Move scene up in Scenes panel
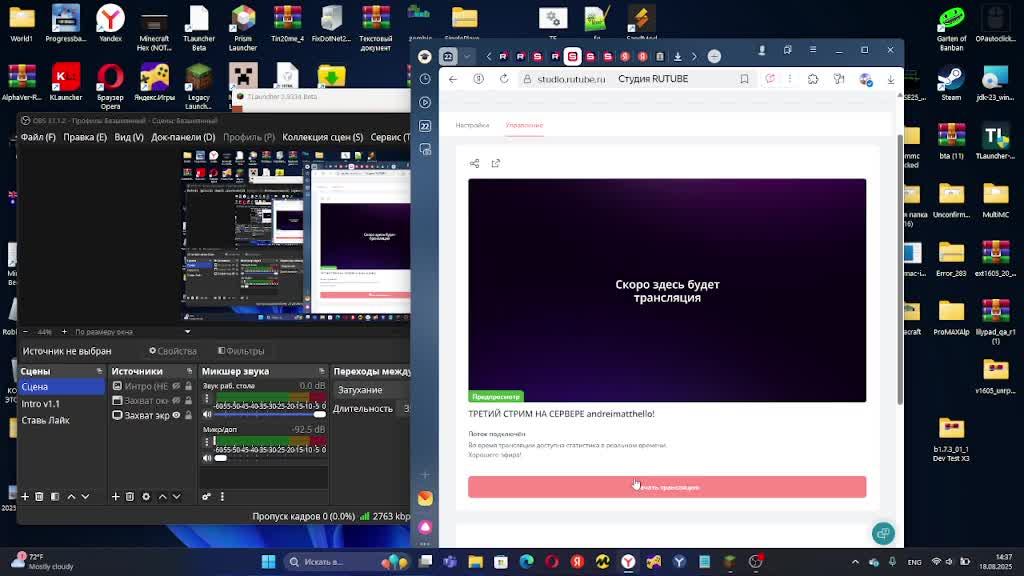Image resolution: width=1024 pixels, height=576 pixels. coord(71,497)
